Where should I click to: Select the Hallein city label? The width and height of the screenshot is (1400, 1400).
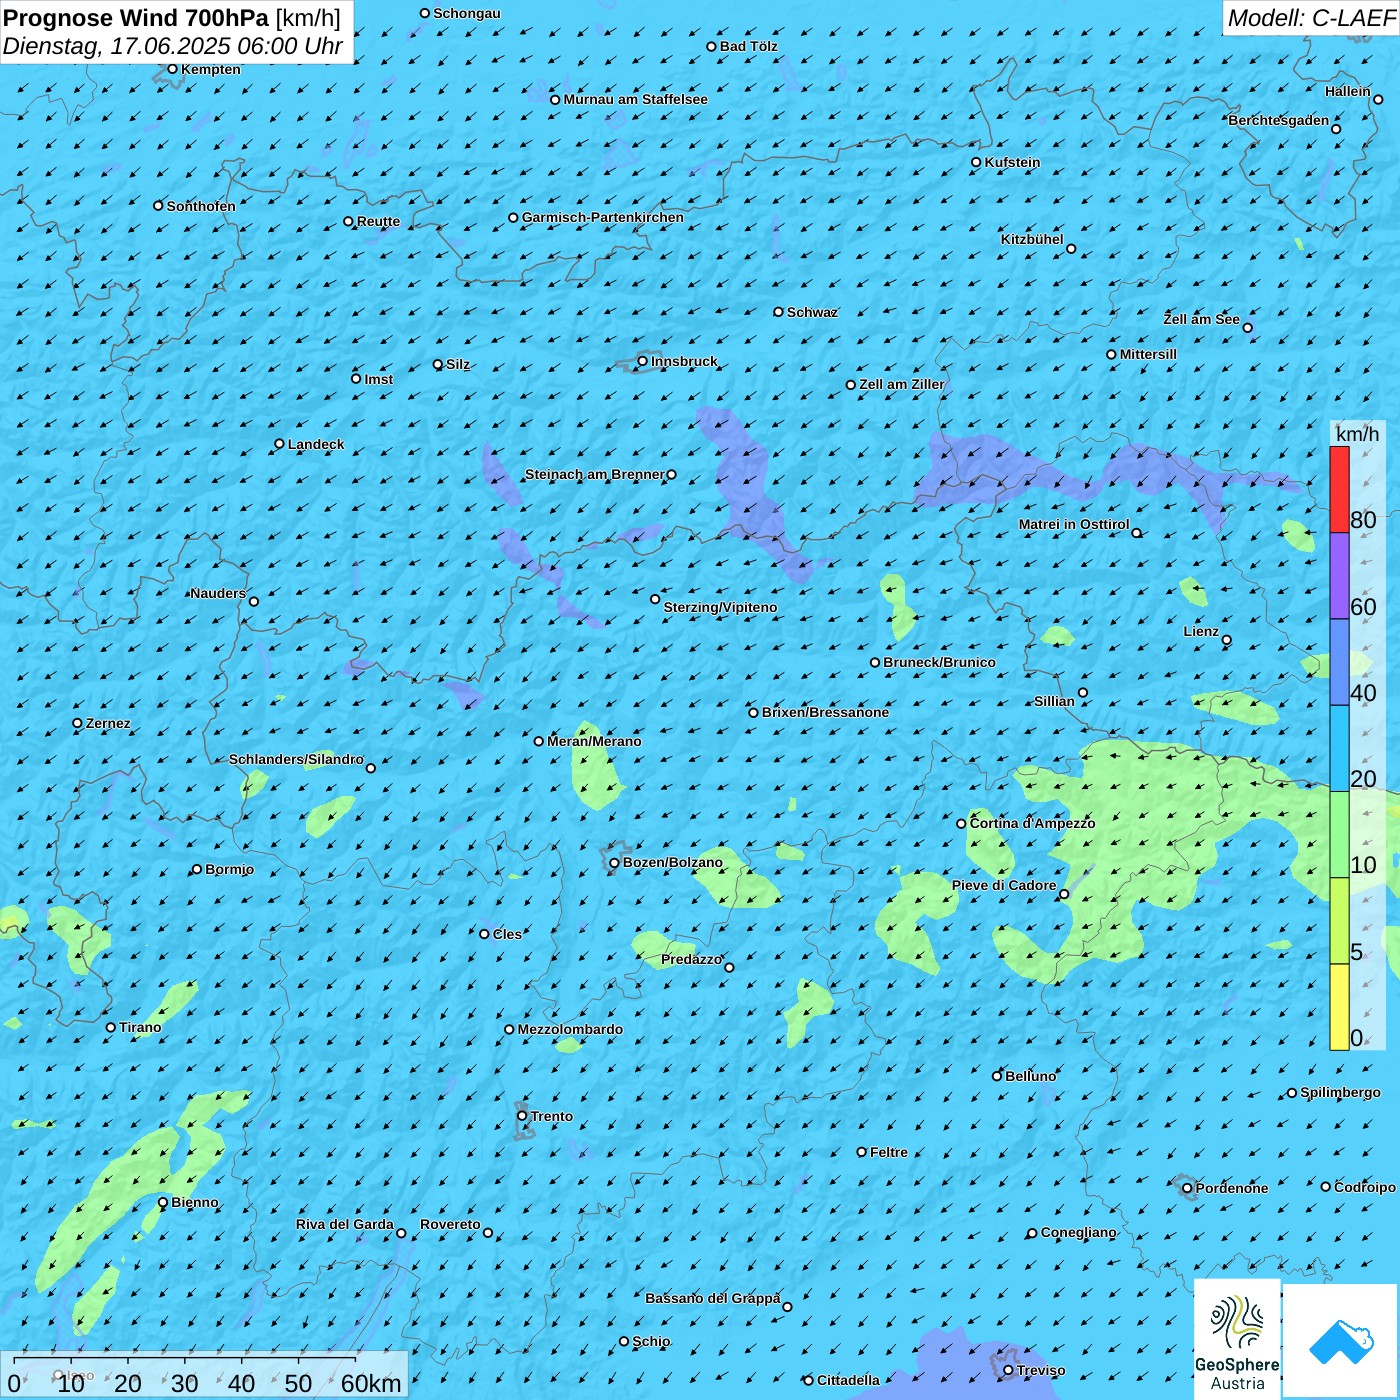pos(1348,91)
